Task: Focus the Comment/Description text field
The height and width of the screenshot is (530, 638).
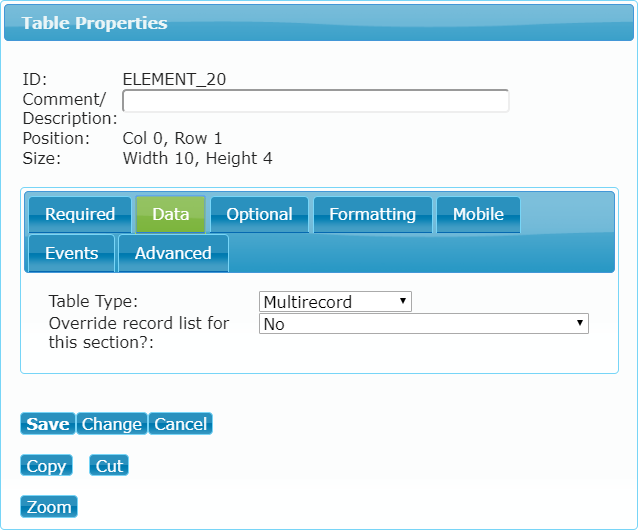Action: tap(315, 100)
